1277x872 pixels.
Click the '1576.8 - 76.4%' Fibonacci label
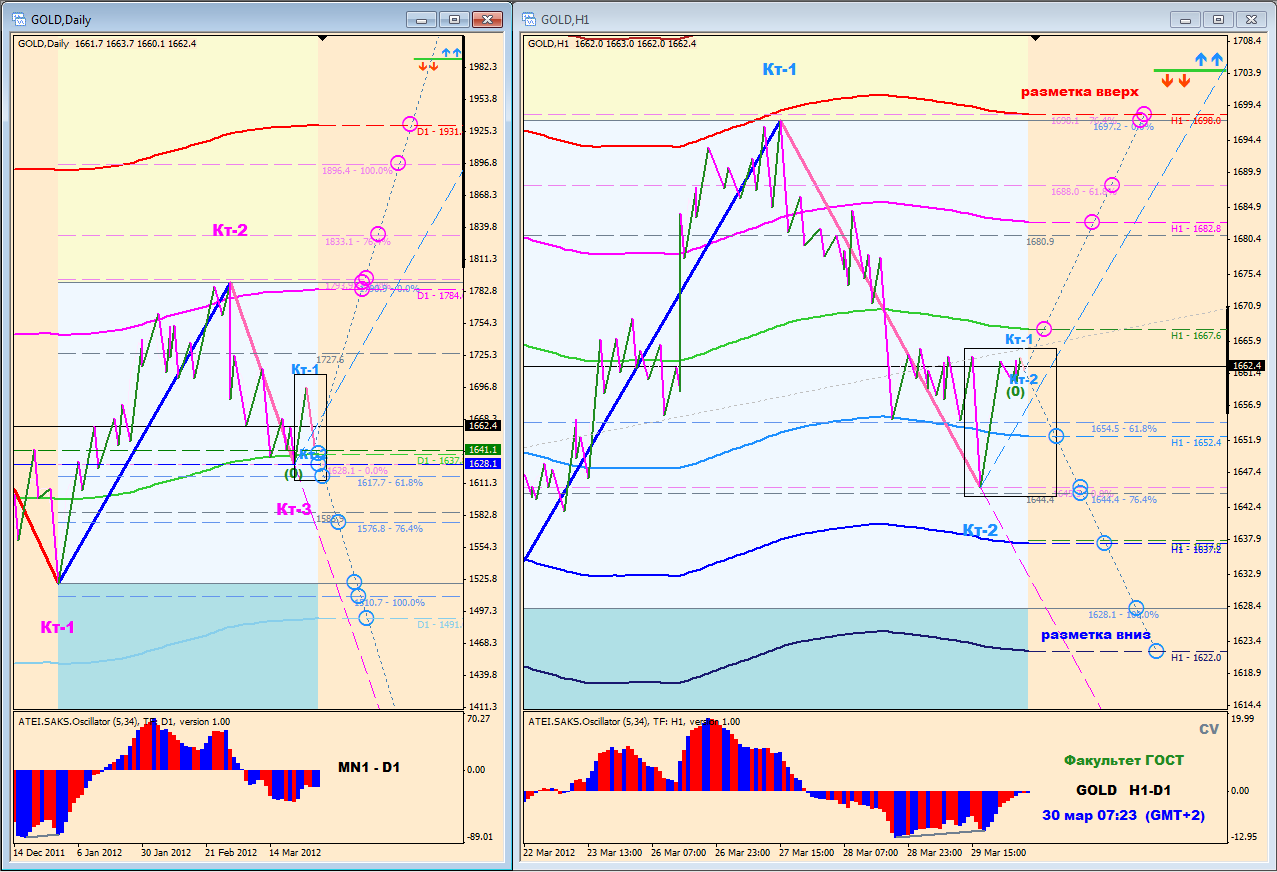click(x=390, y=528)
